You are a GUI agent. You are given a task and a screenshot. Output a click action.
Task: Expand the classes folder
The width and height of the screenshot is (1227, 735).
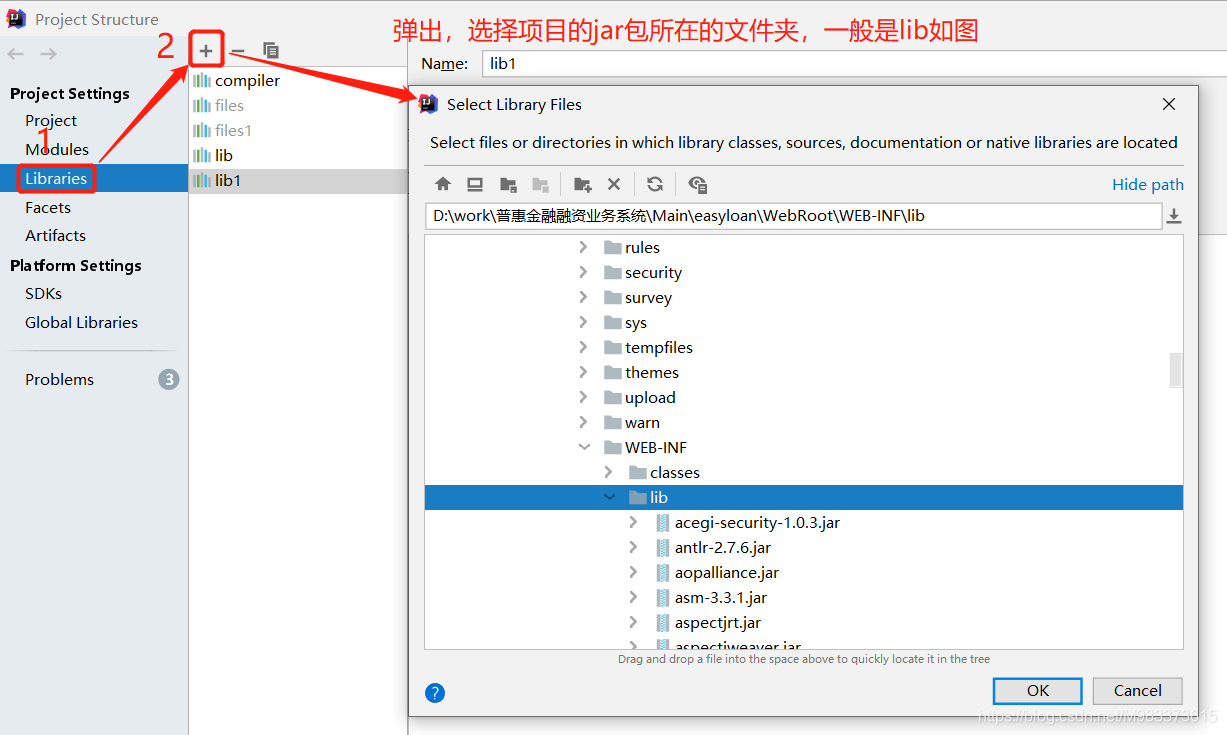coord(608,472)
